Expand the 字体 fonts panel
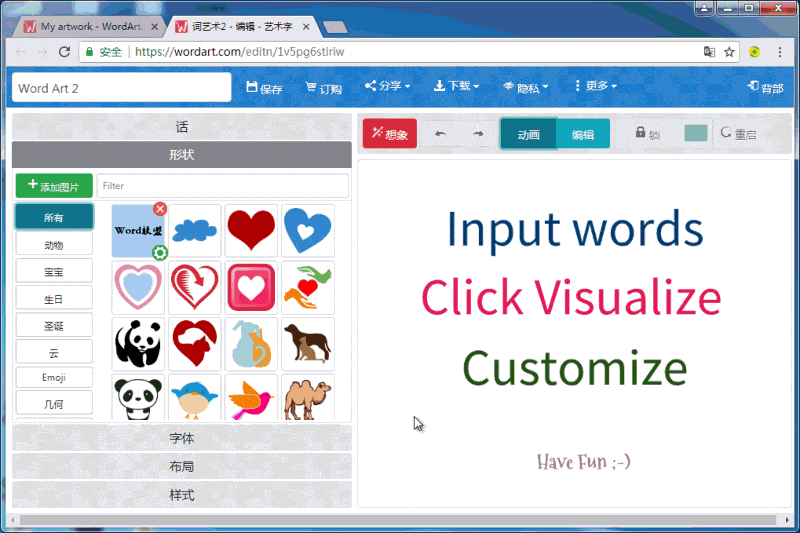 (182, 438)
